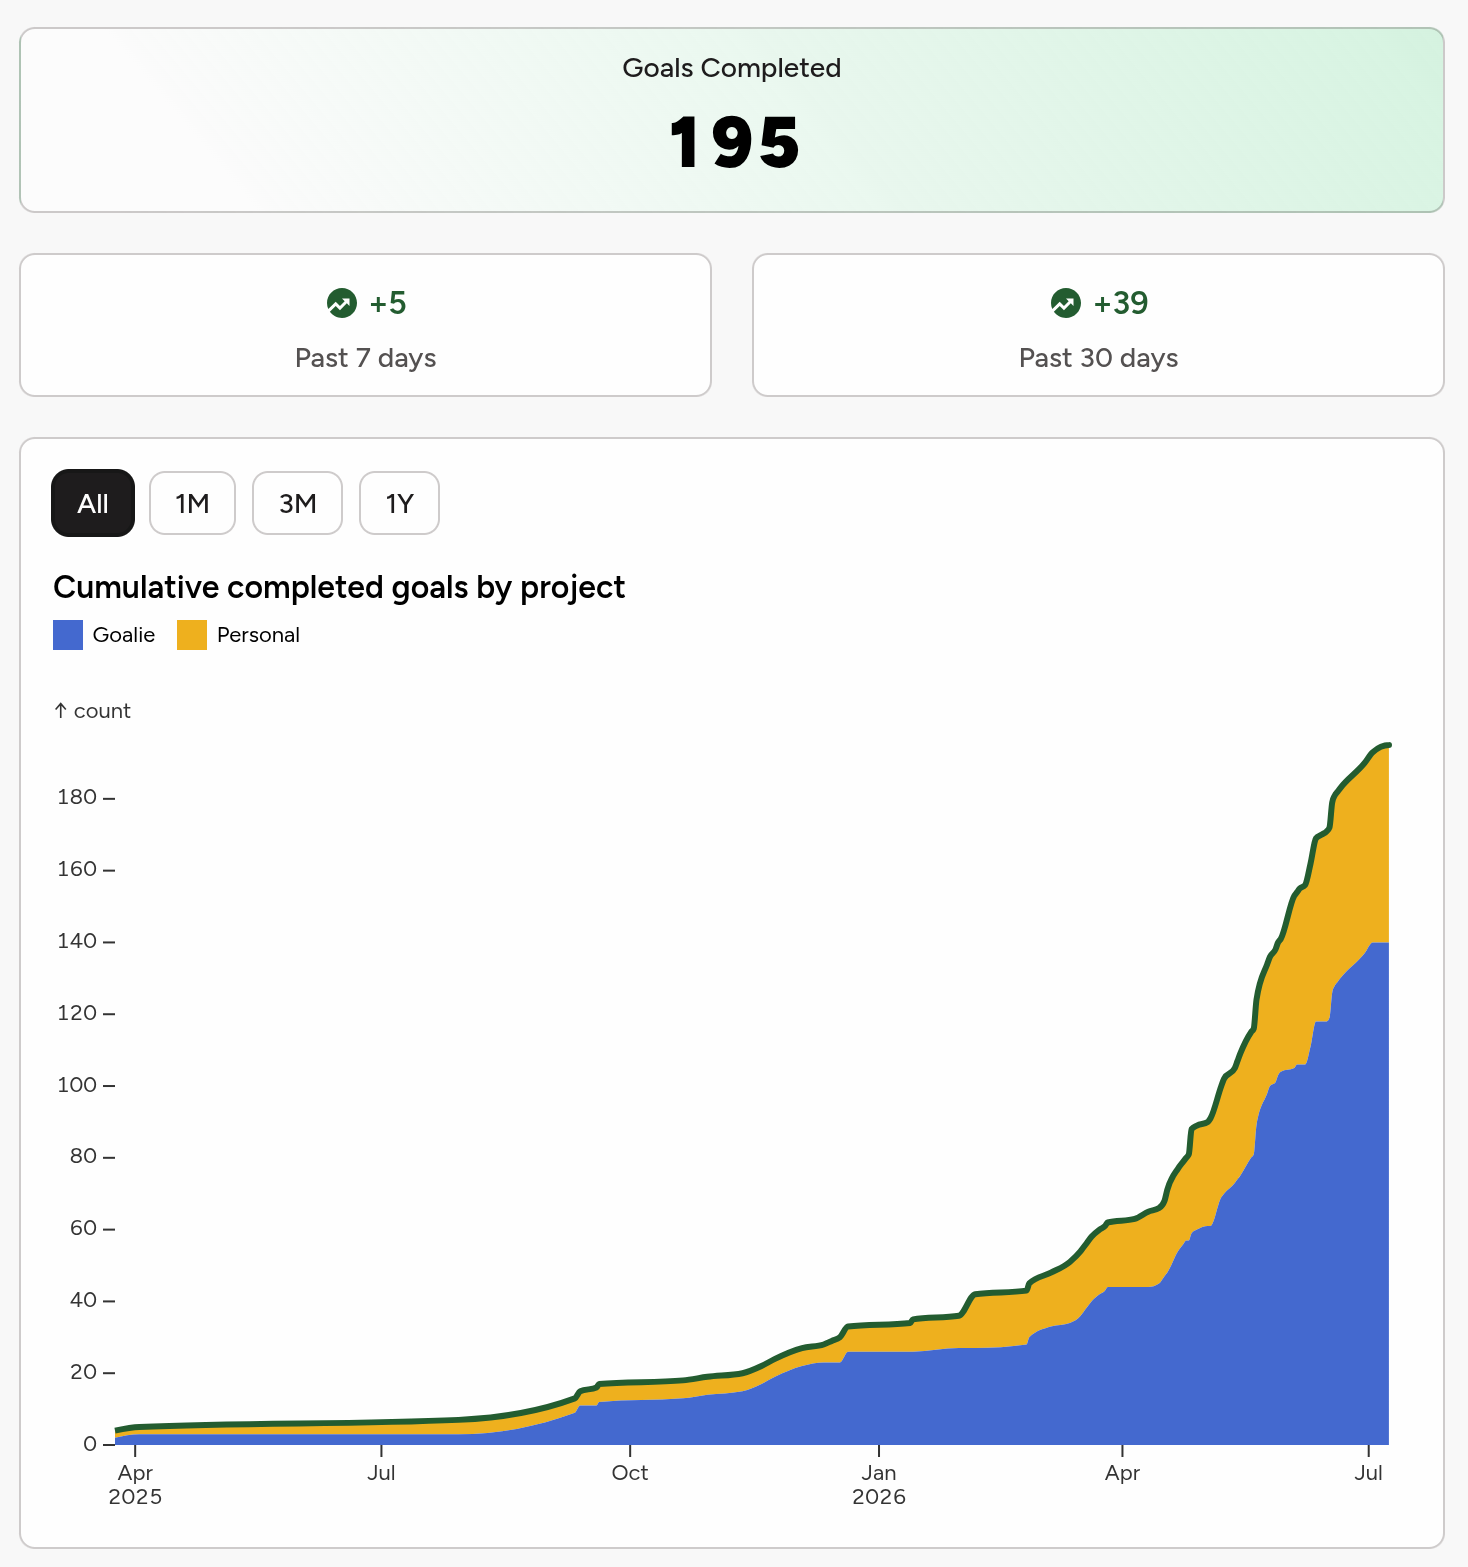This screenshot has height=1567, width=1468.
Task: Switch chart range to 1Y
Action: 399,503
